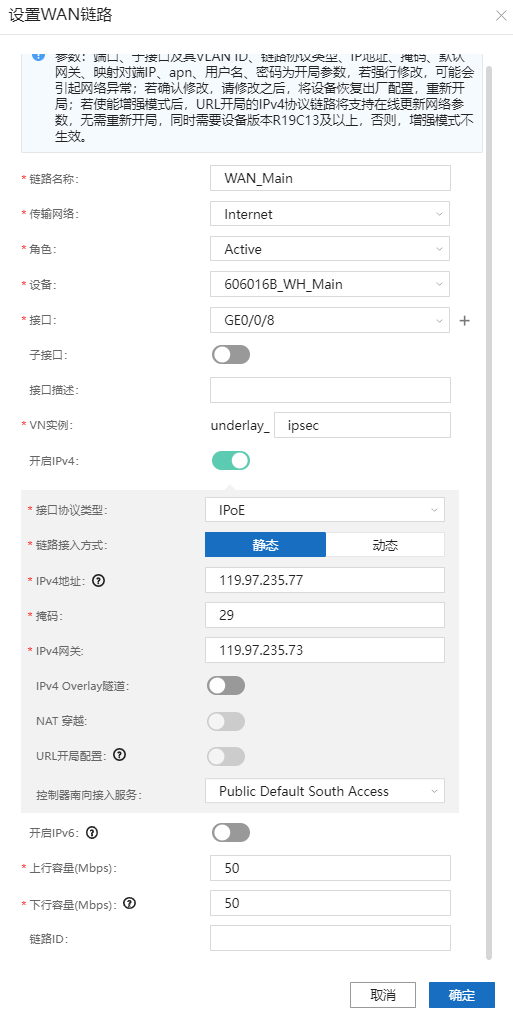Click the 取消 button
The image size is (513, 1028).
(383, 995)
